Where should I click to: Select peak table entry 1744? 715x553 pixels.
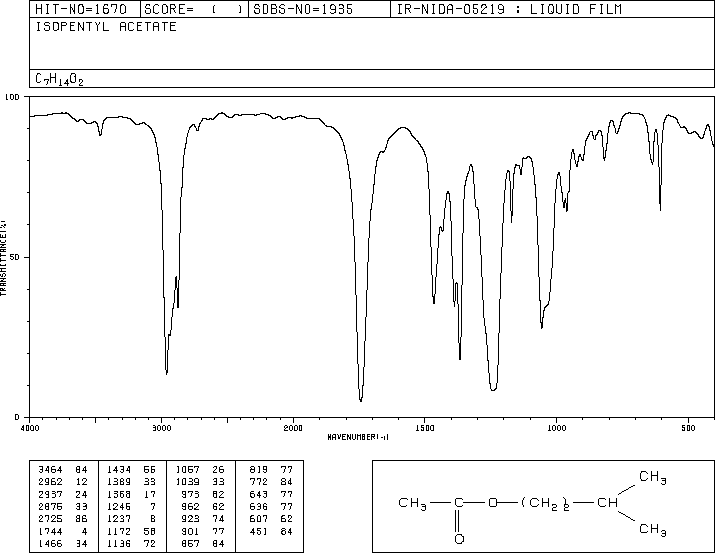point(62,531)
